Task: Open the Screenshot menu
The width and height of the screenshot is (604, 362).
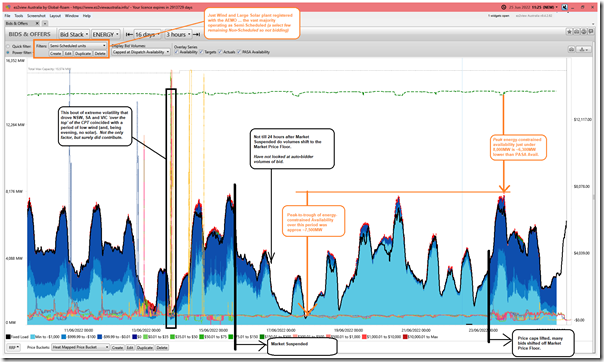Action: click(x=36, y=16)
